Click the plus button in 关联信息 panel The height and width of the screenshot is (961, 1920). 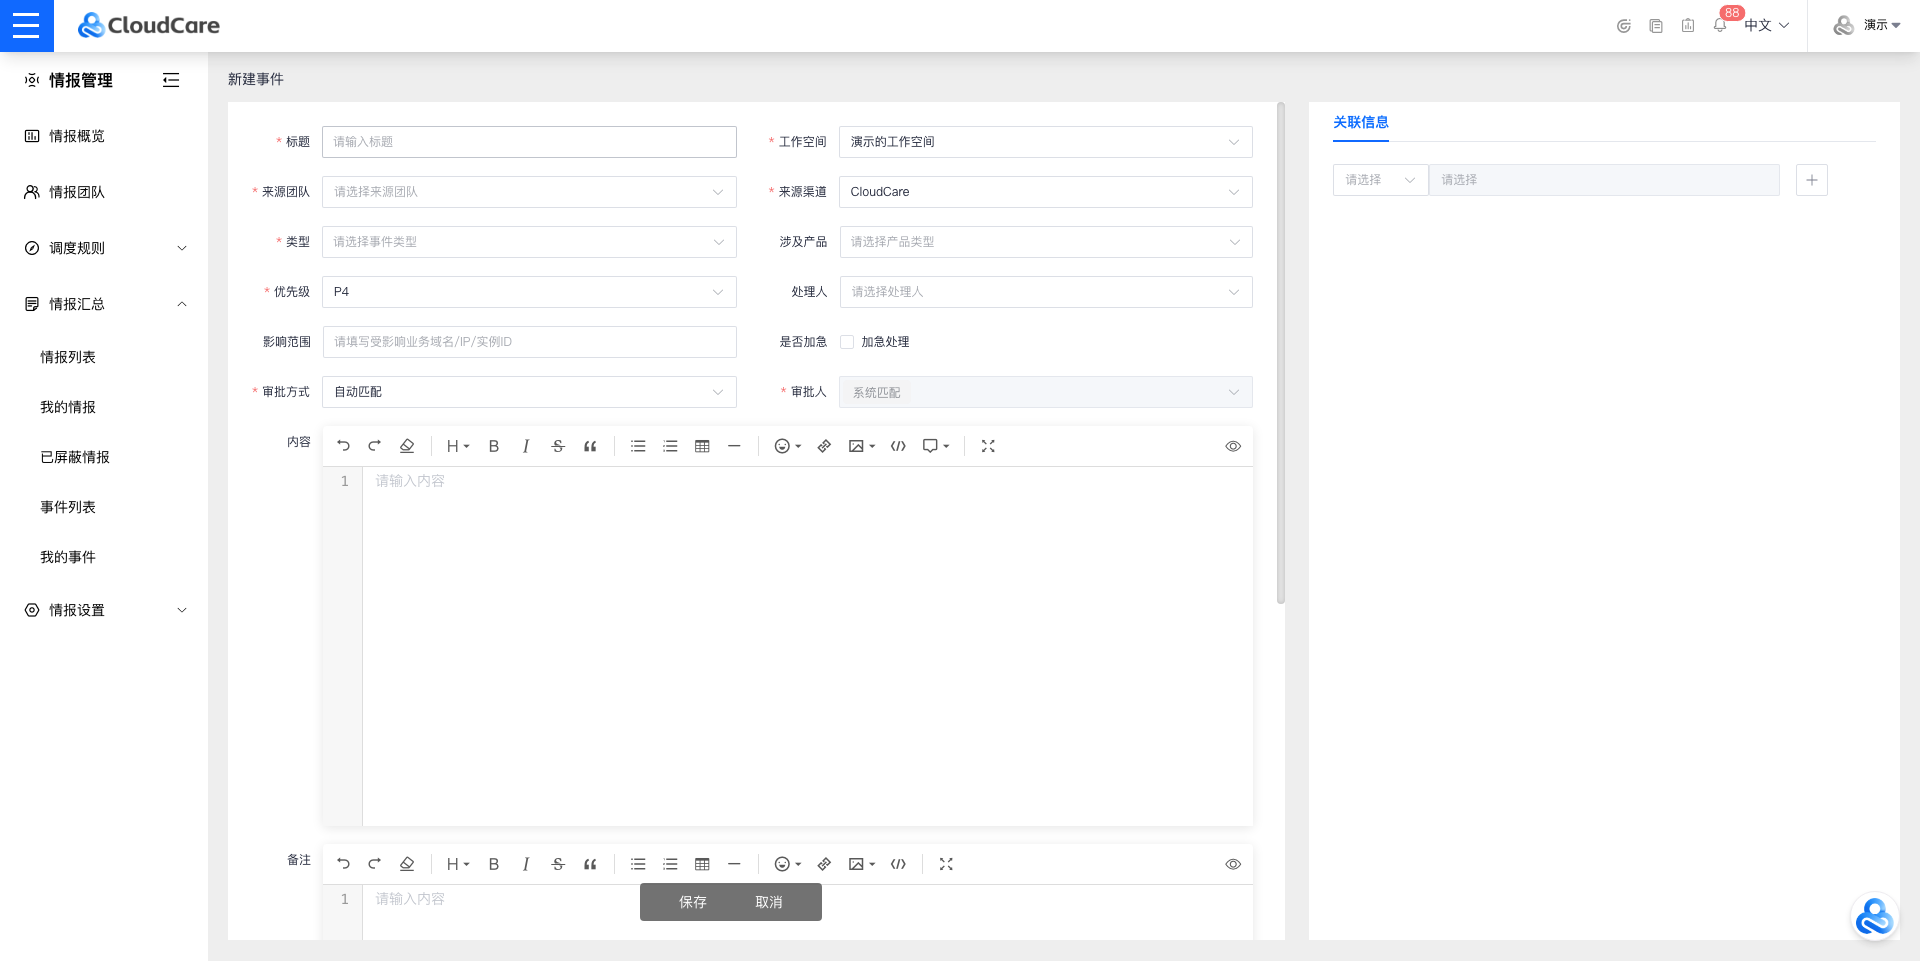(1811, 180)
